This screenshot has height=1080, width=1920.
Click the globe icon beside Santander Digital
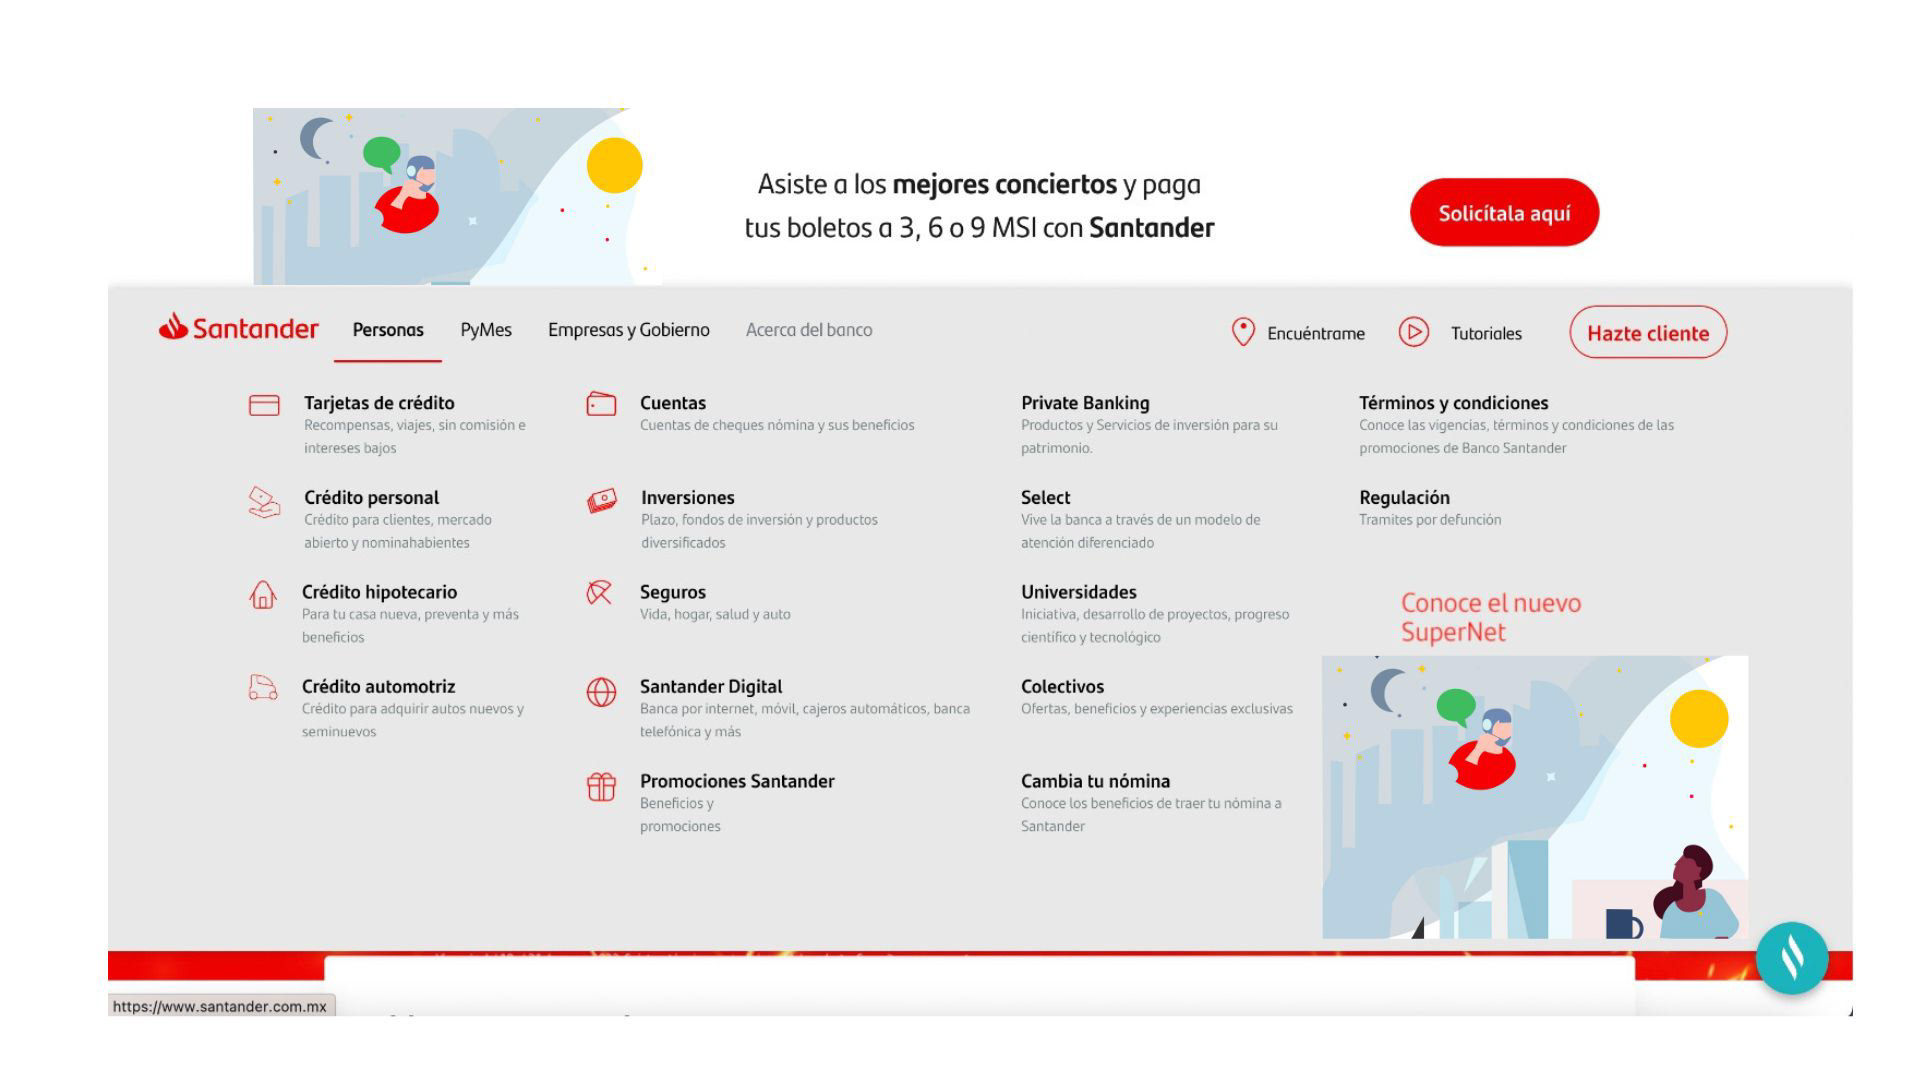601,692
